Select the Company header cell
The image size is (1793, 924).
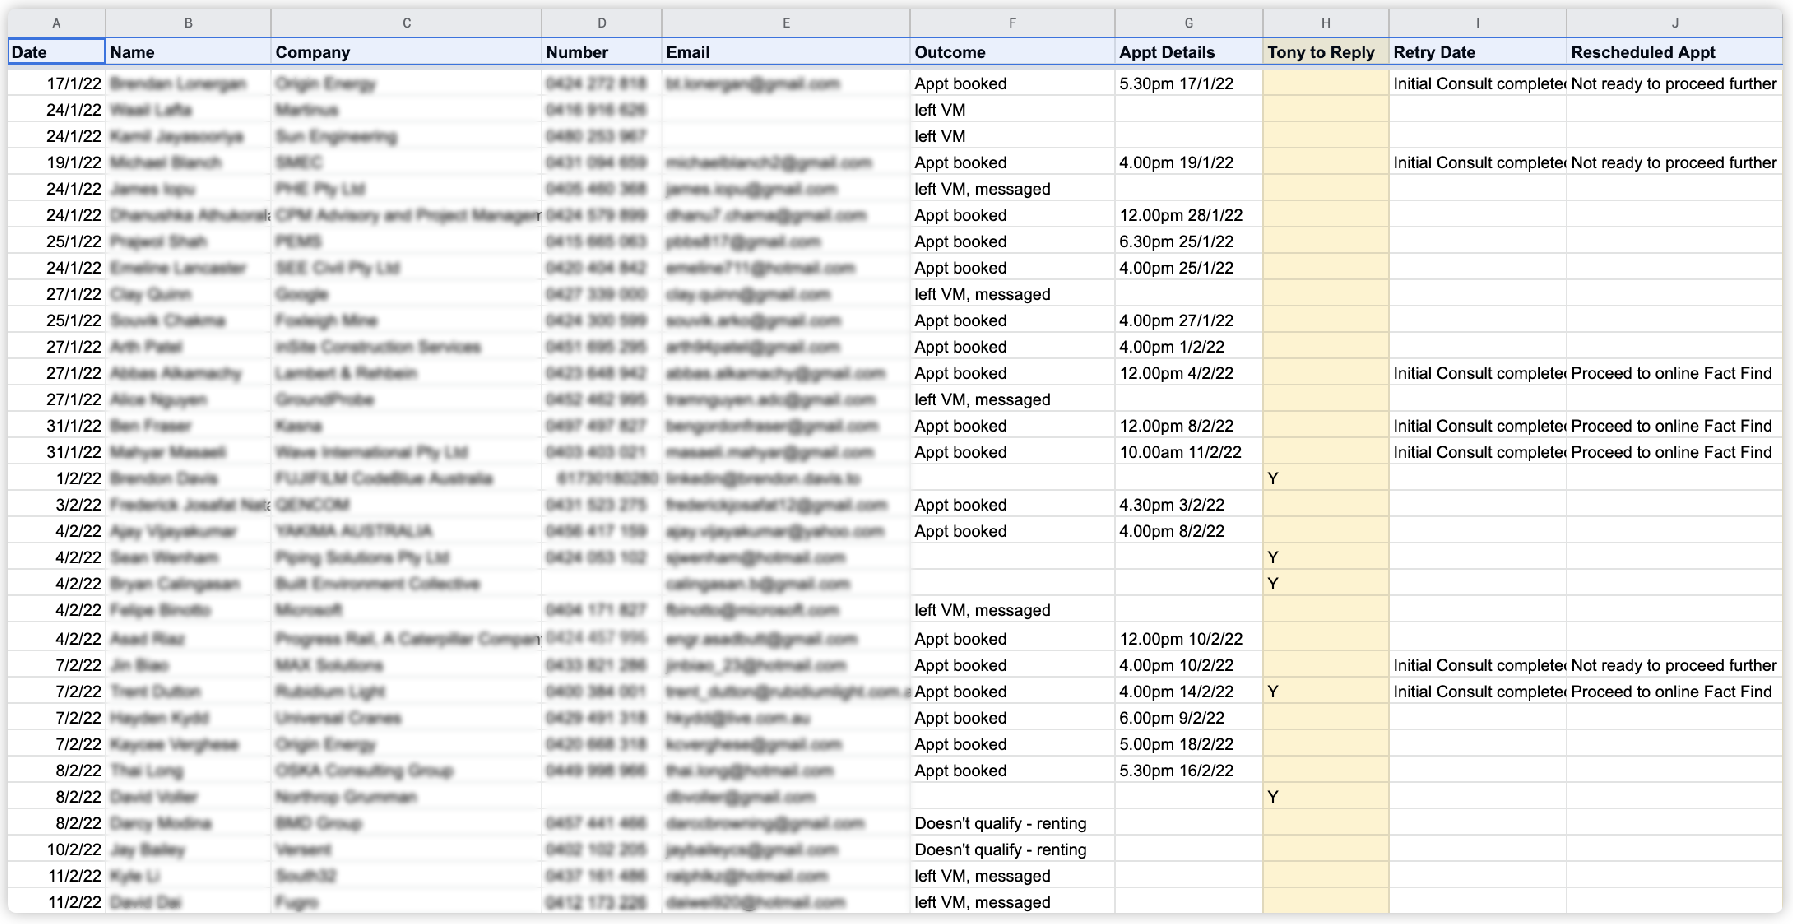[x=405, y=52]
